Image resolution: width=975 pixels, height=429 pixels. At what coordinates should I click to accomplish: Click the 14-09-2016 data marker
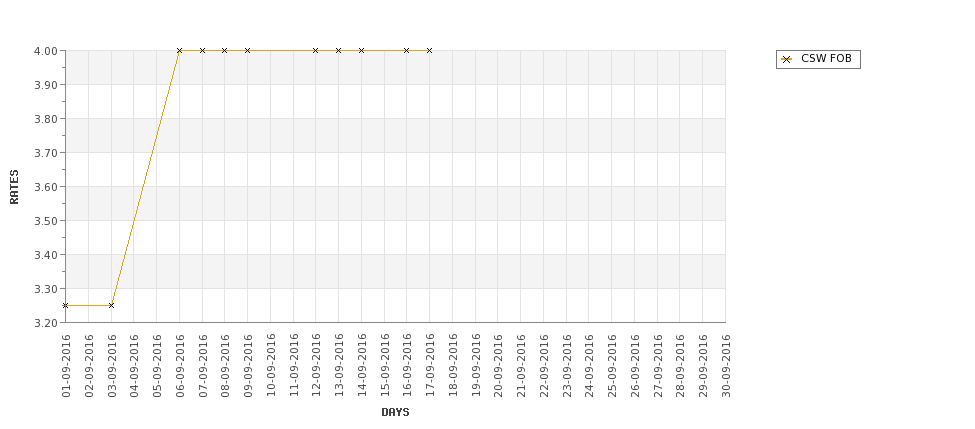(361, 50)
